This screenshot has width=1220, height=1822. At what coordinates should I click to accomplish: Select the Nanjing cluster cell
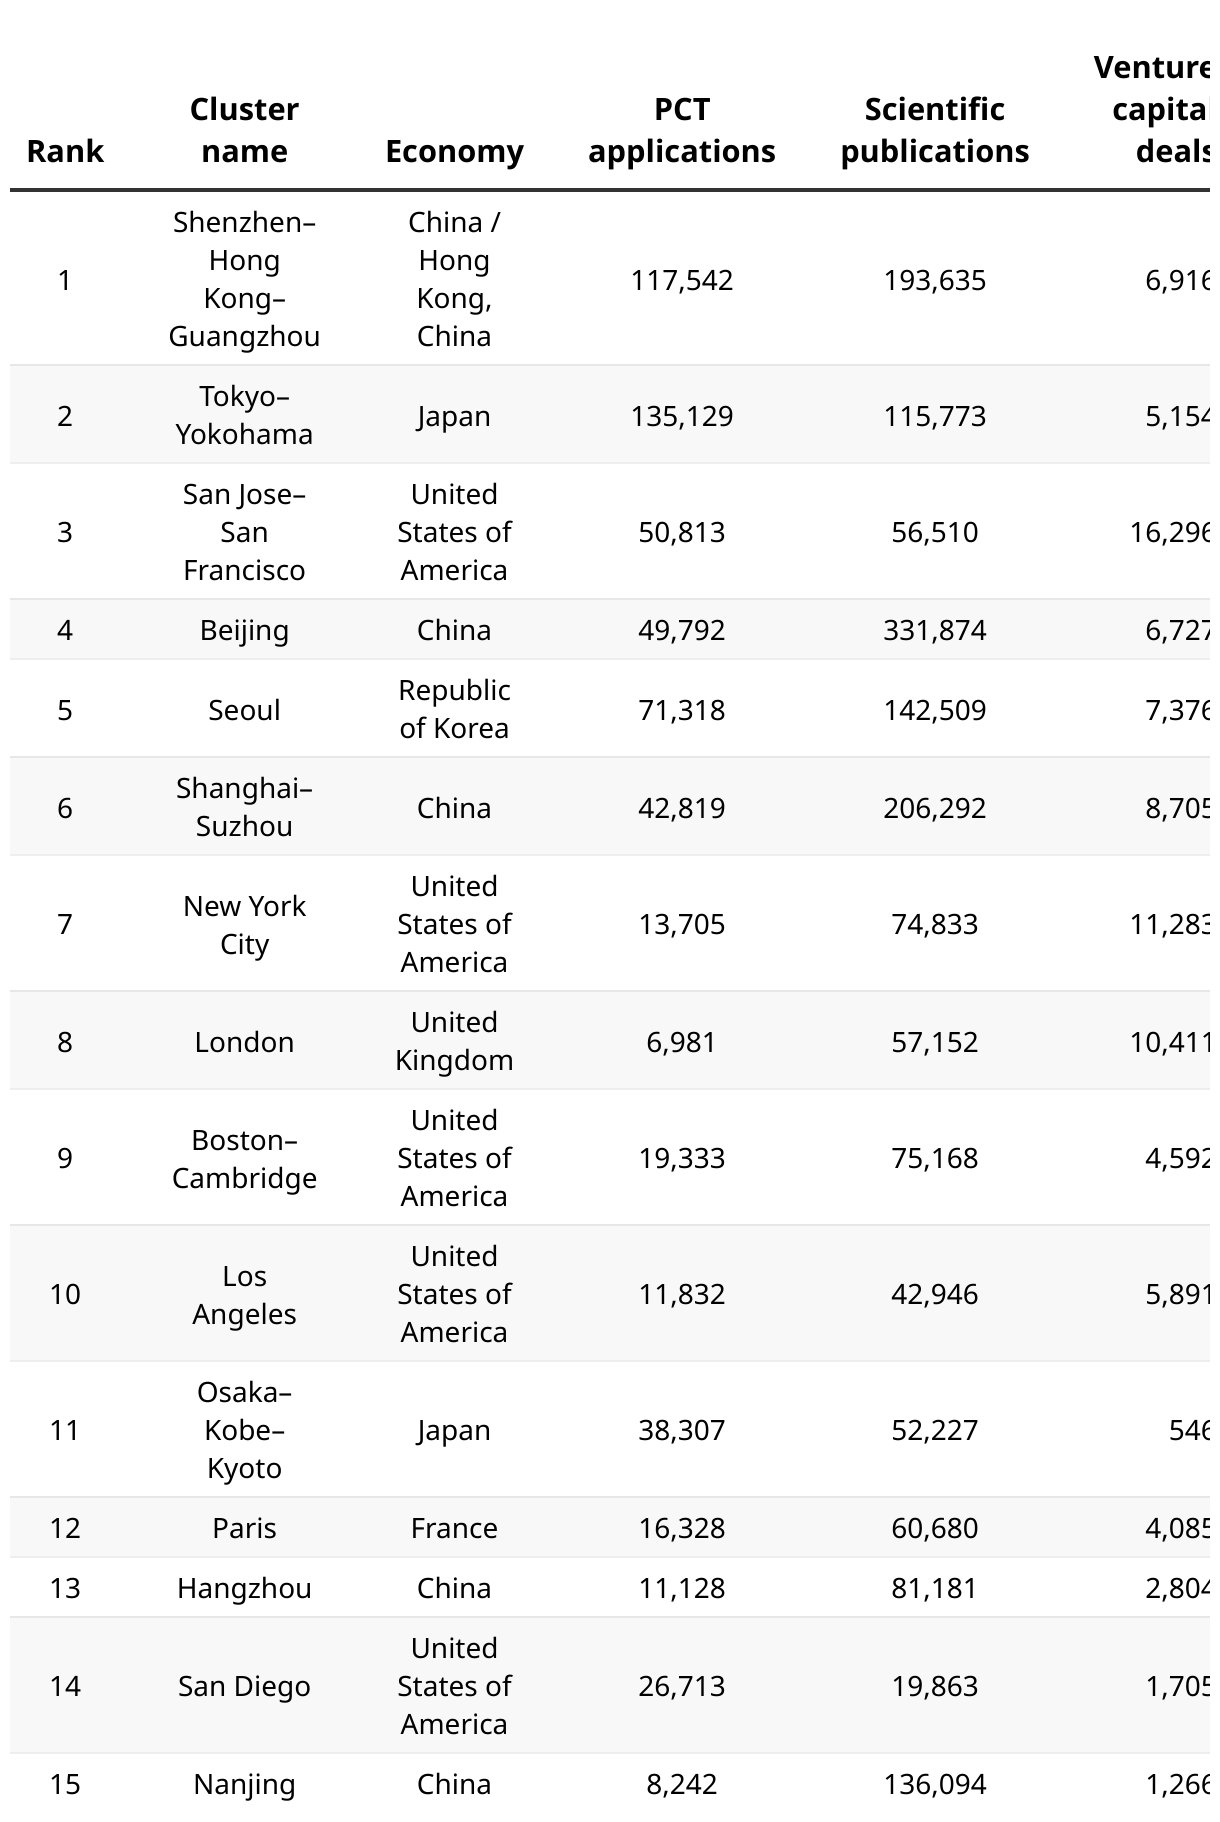244,1784
